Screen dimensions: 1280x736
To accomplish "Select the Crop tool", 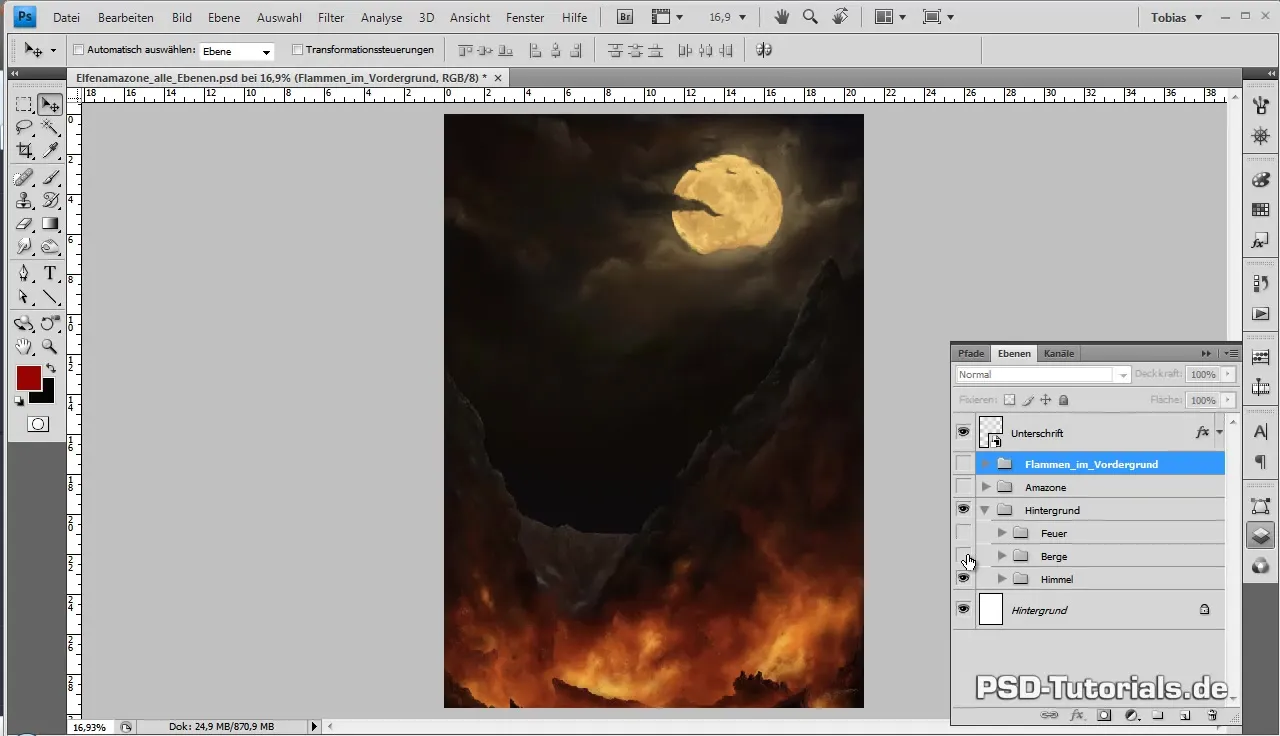I will coord(24,151).
